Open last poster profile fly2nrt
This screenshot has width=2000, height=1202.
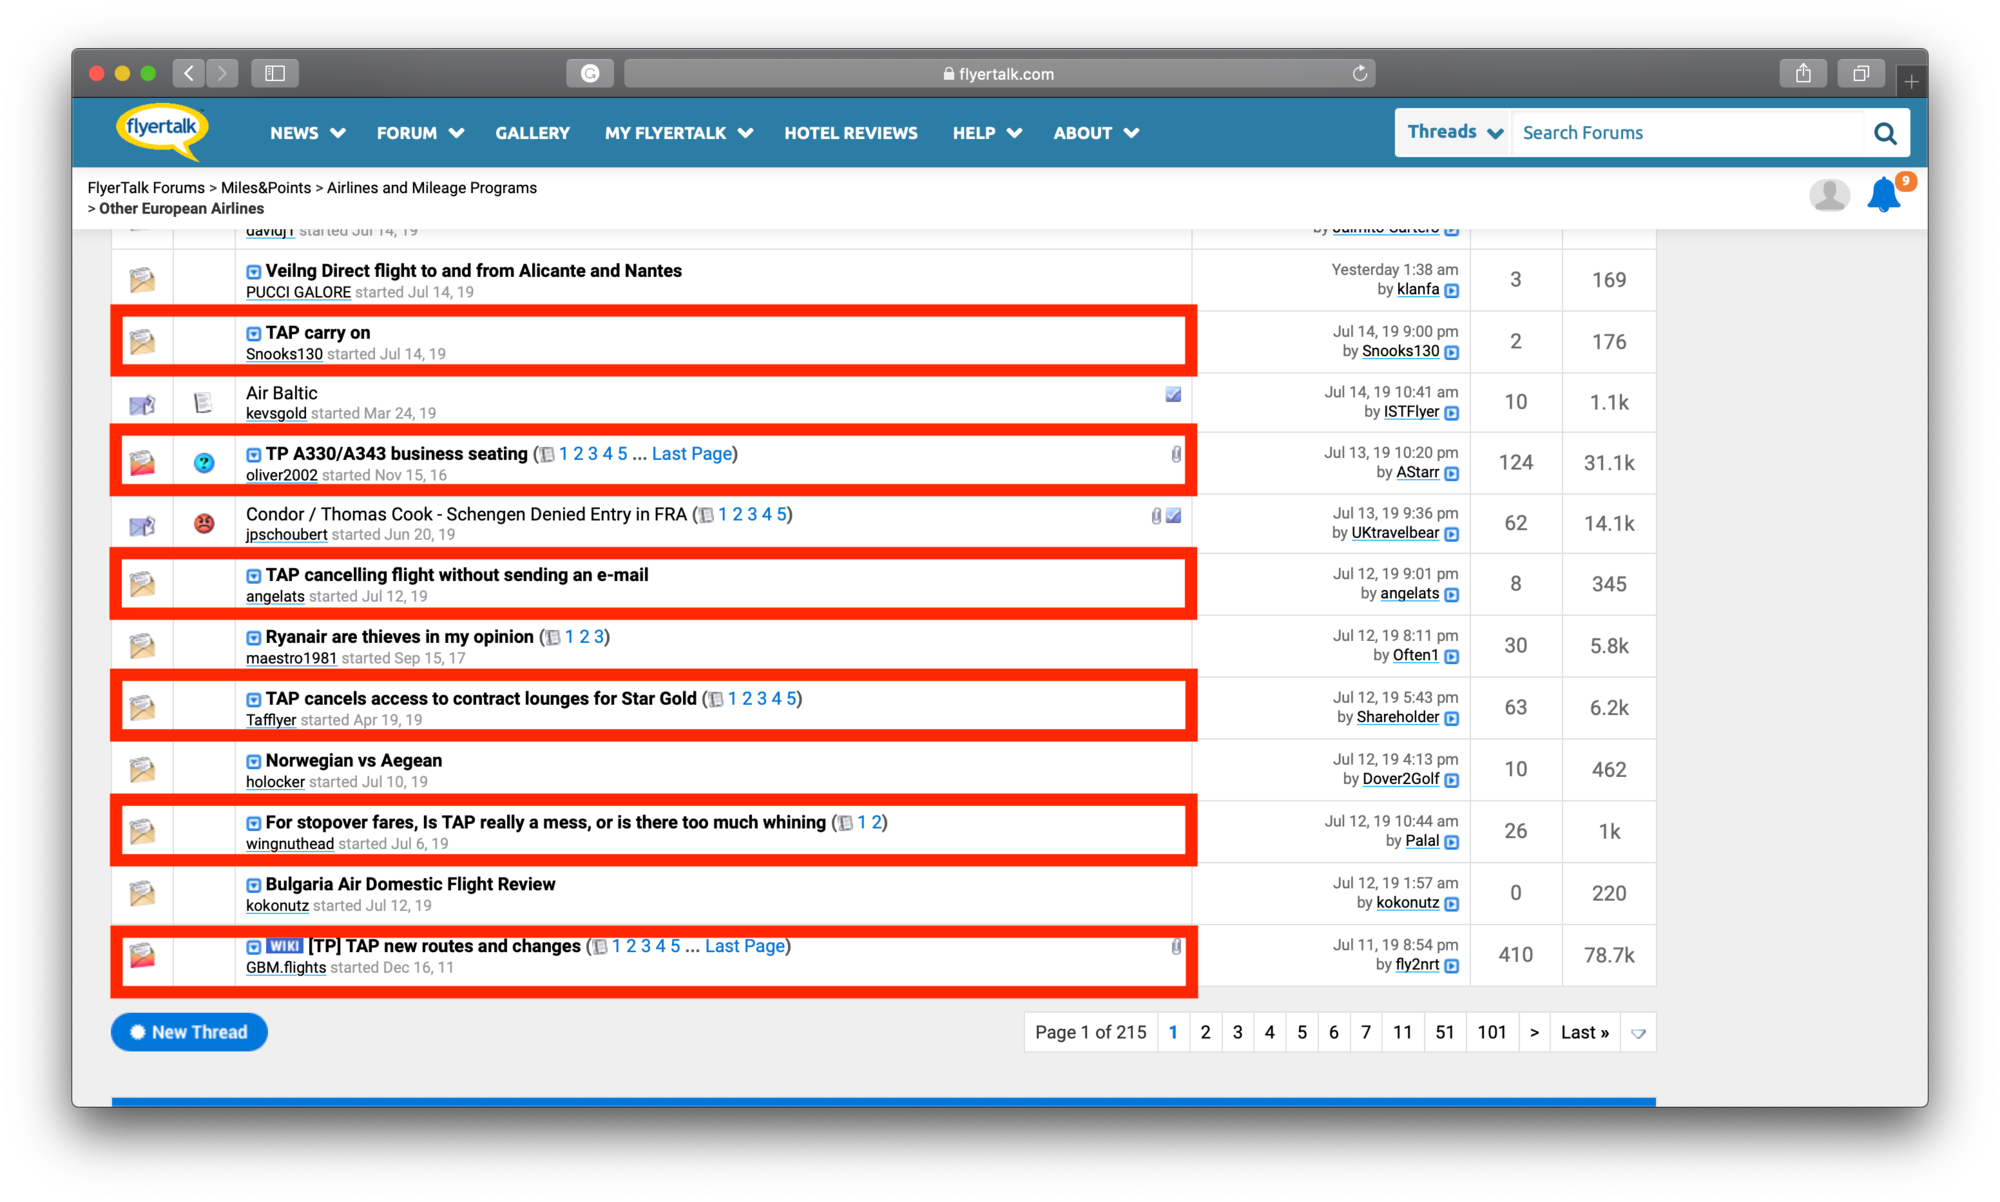[1417, 965]
